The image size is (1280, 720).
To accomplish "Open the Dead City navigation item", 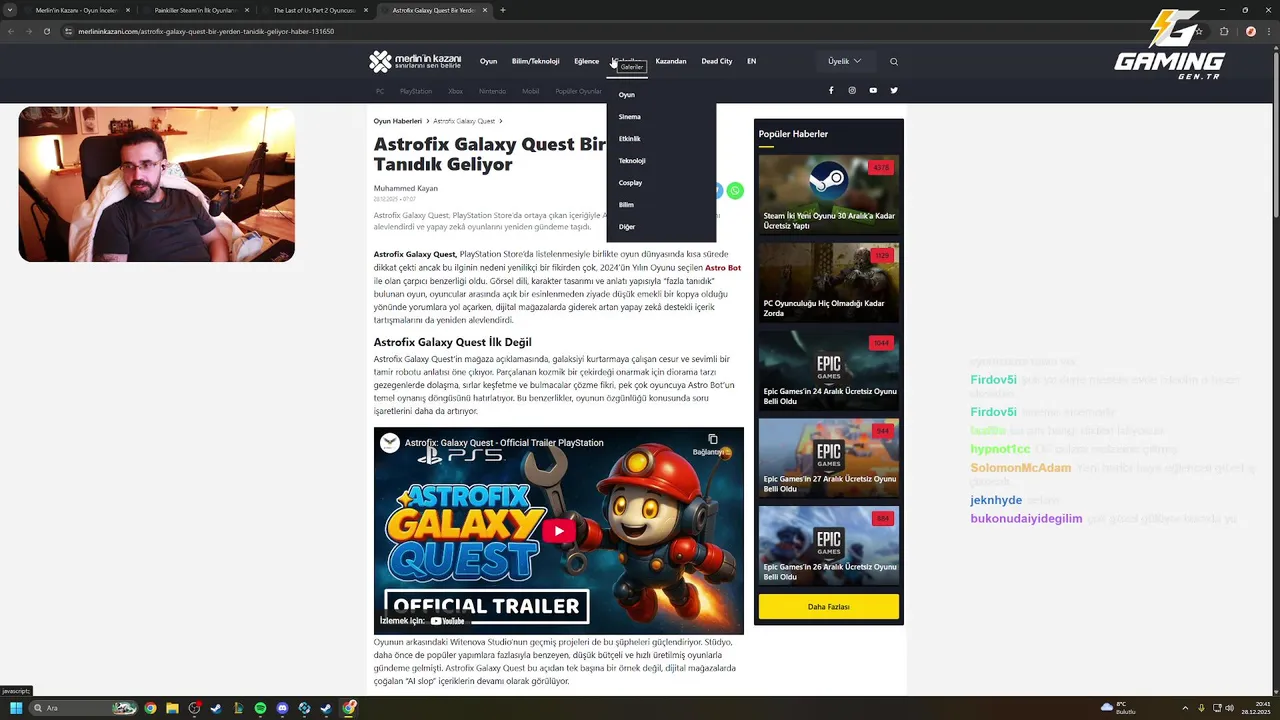I will tap(716, 61).
